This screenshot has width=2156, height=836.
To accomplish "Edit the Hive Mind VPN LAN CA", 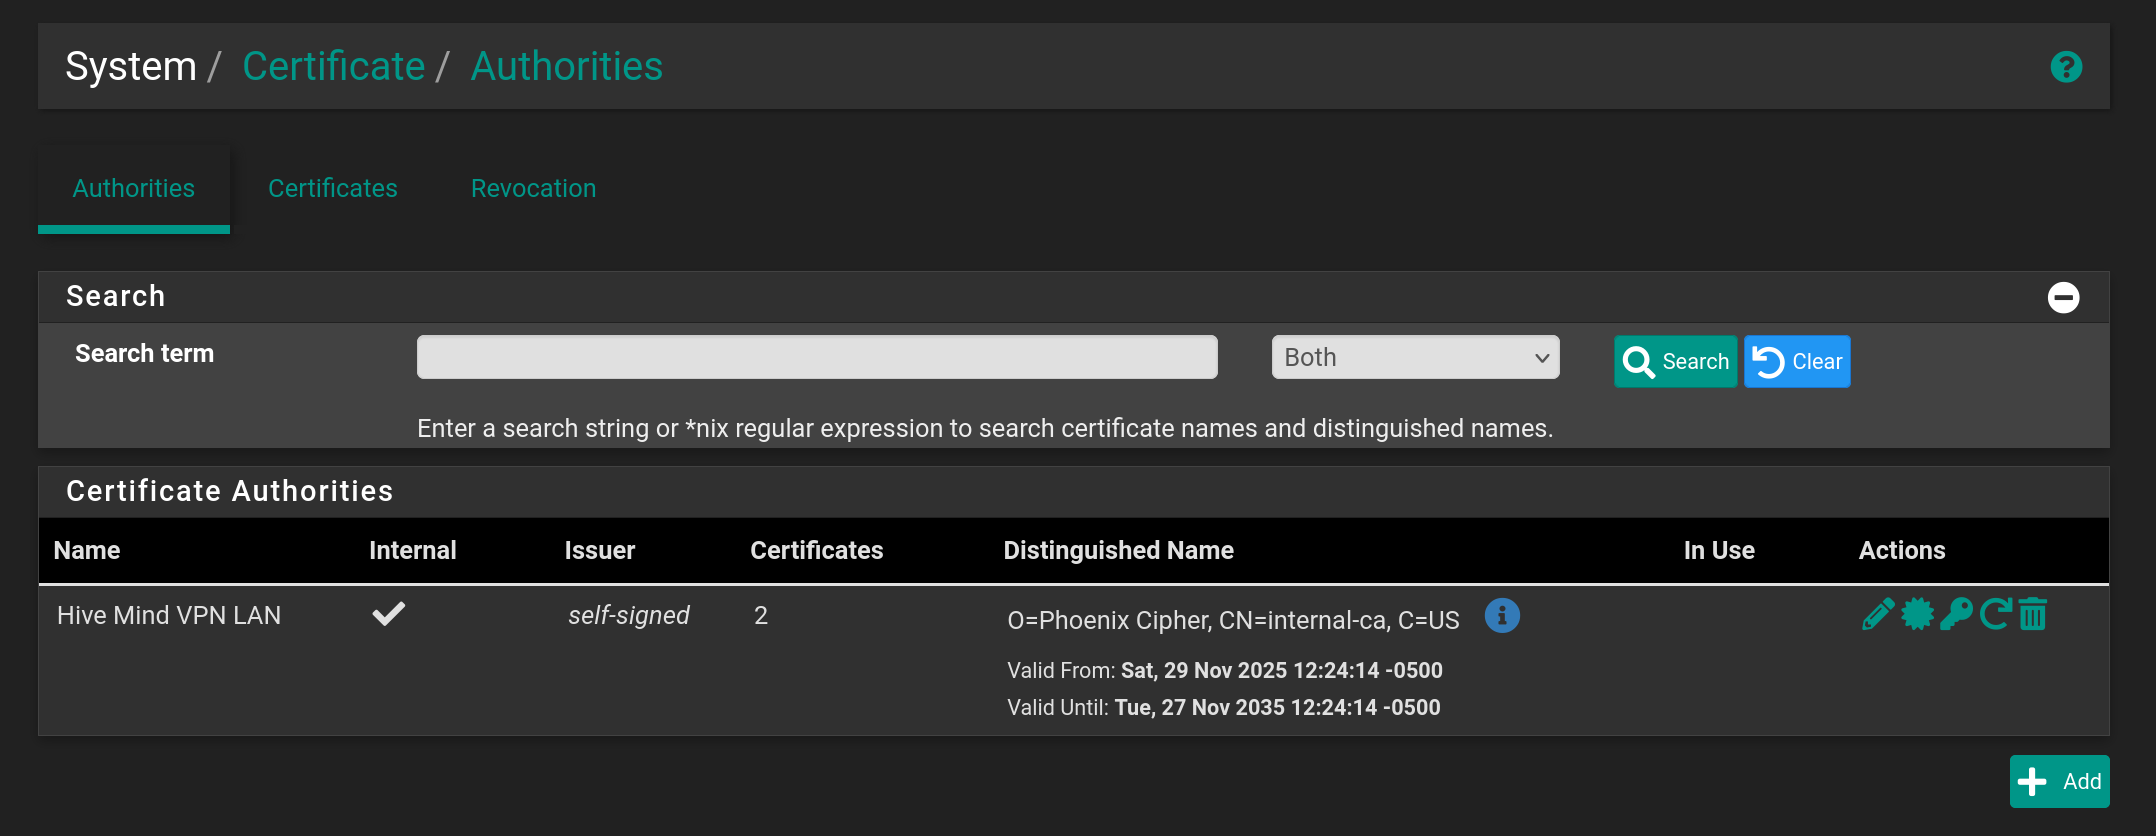I will pyautogui.click(x=1877, y=614).
